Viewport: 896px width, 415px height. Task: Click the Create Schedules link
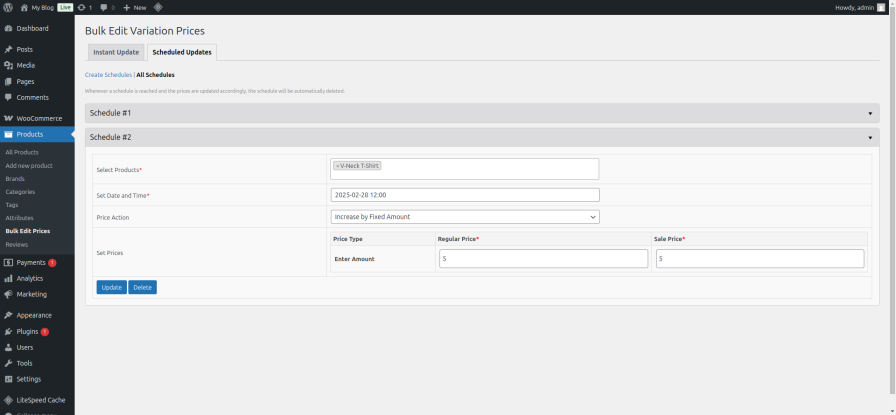pos(108,75)
